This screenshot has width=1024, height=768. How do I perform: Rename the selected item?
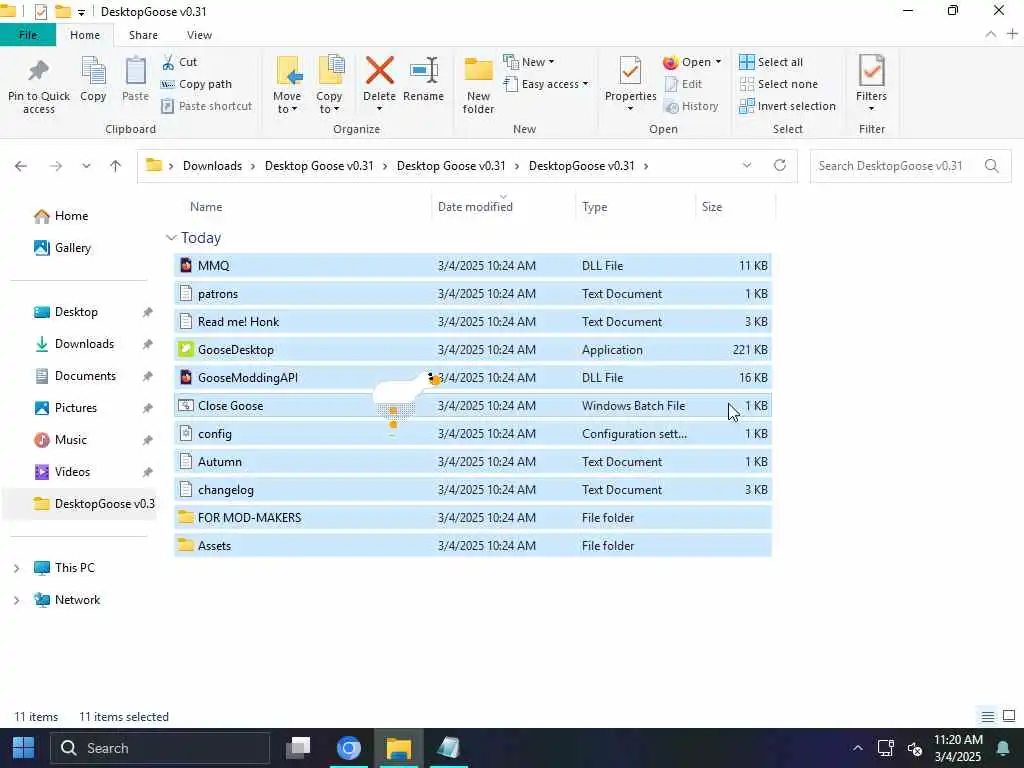coord(423,78)
